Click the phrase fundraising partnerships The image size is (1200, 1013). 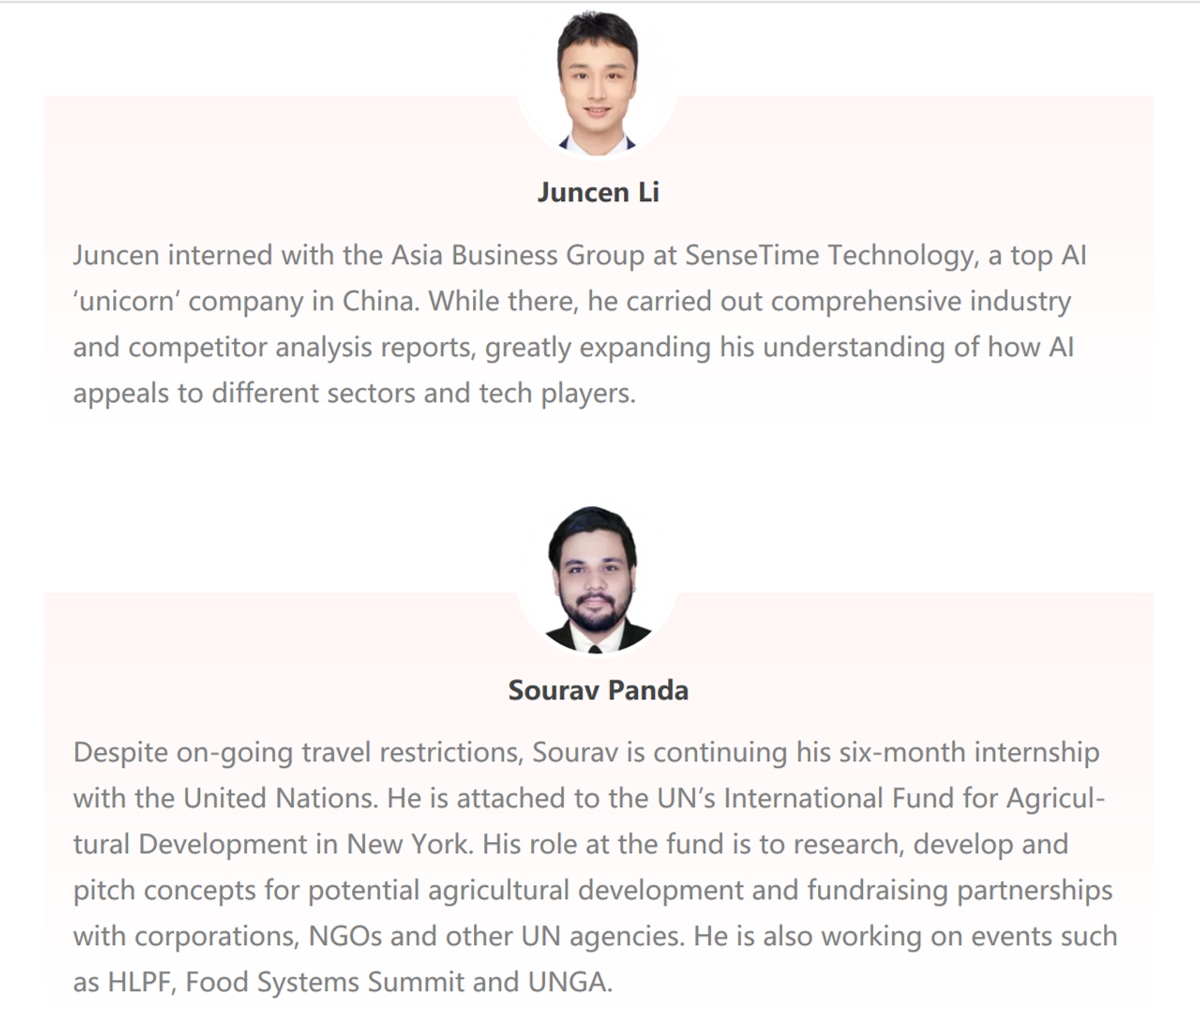(960, 890)
